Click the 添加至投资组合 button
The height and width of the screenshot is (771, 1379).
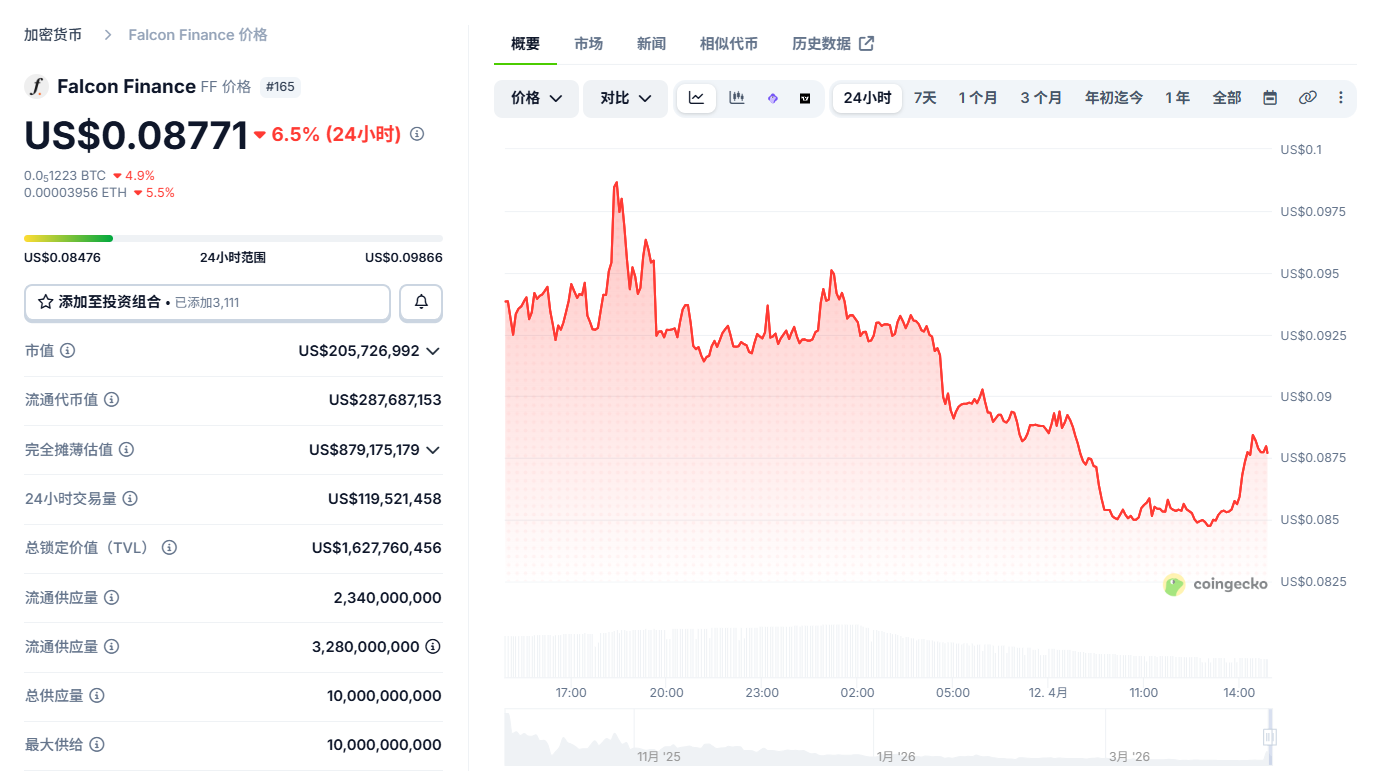tap(207, 302)
